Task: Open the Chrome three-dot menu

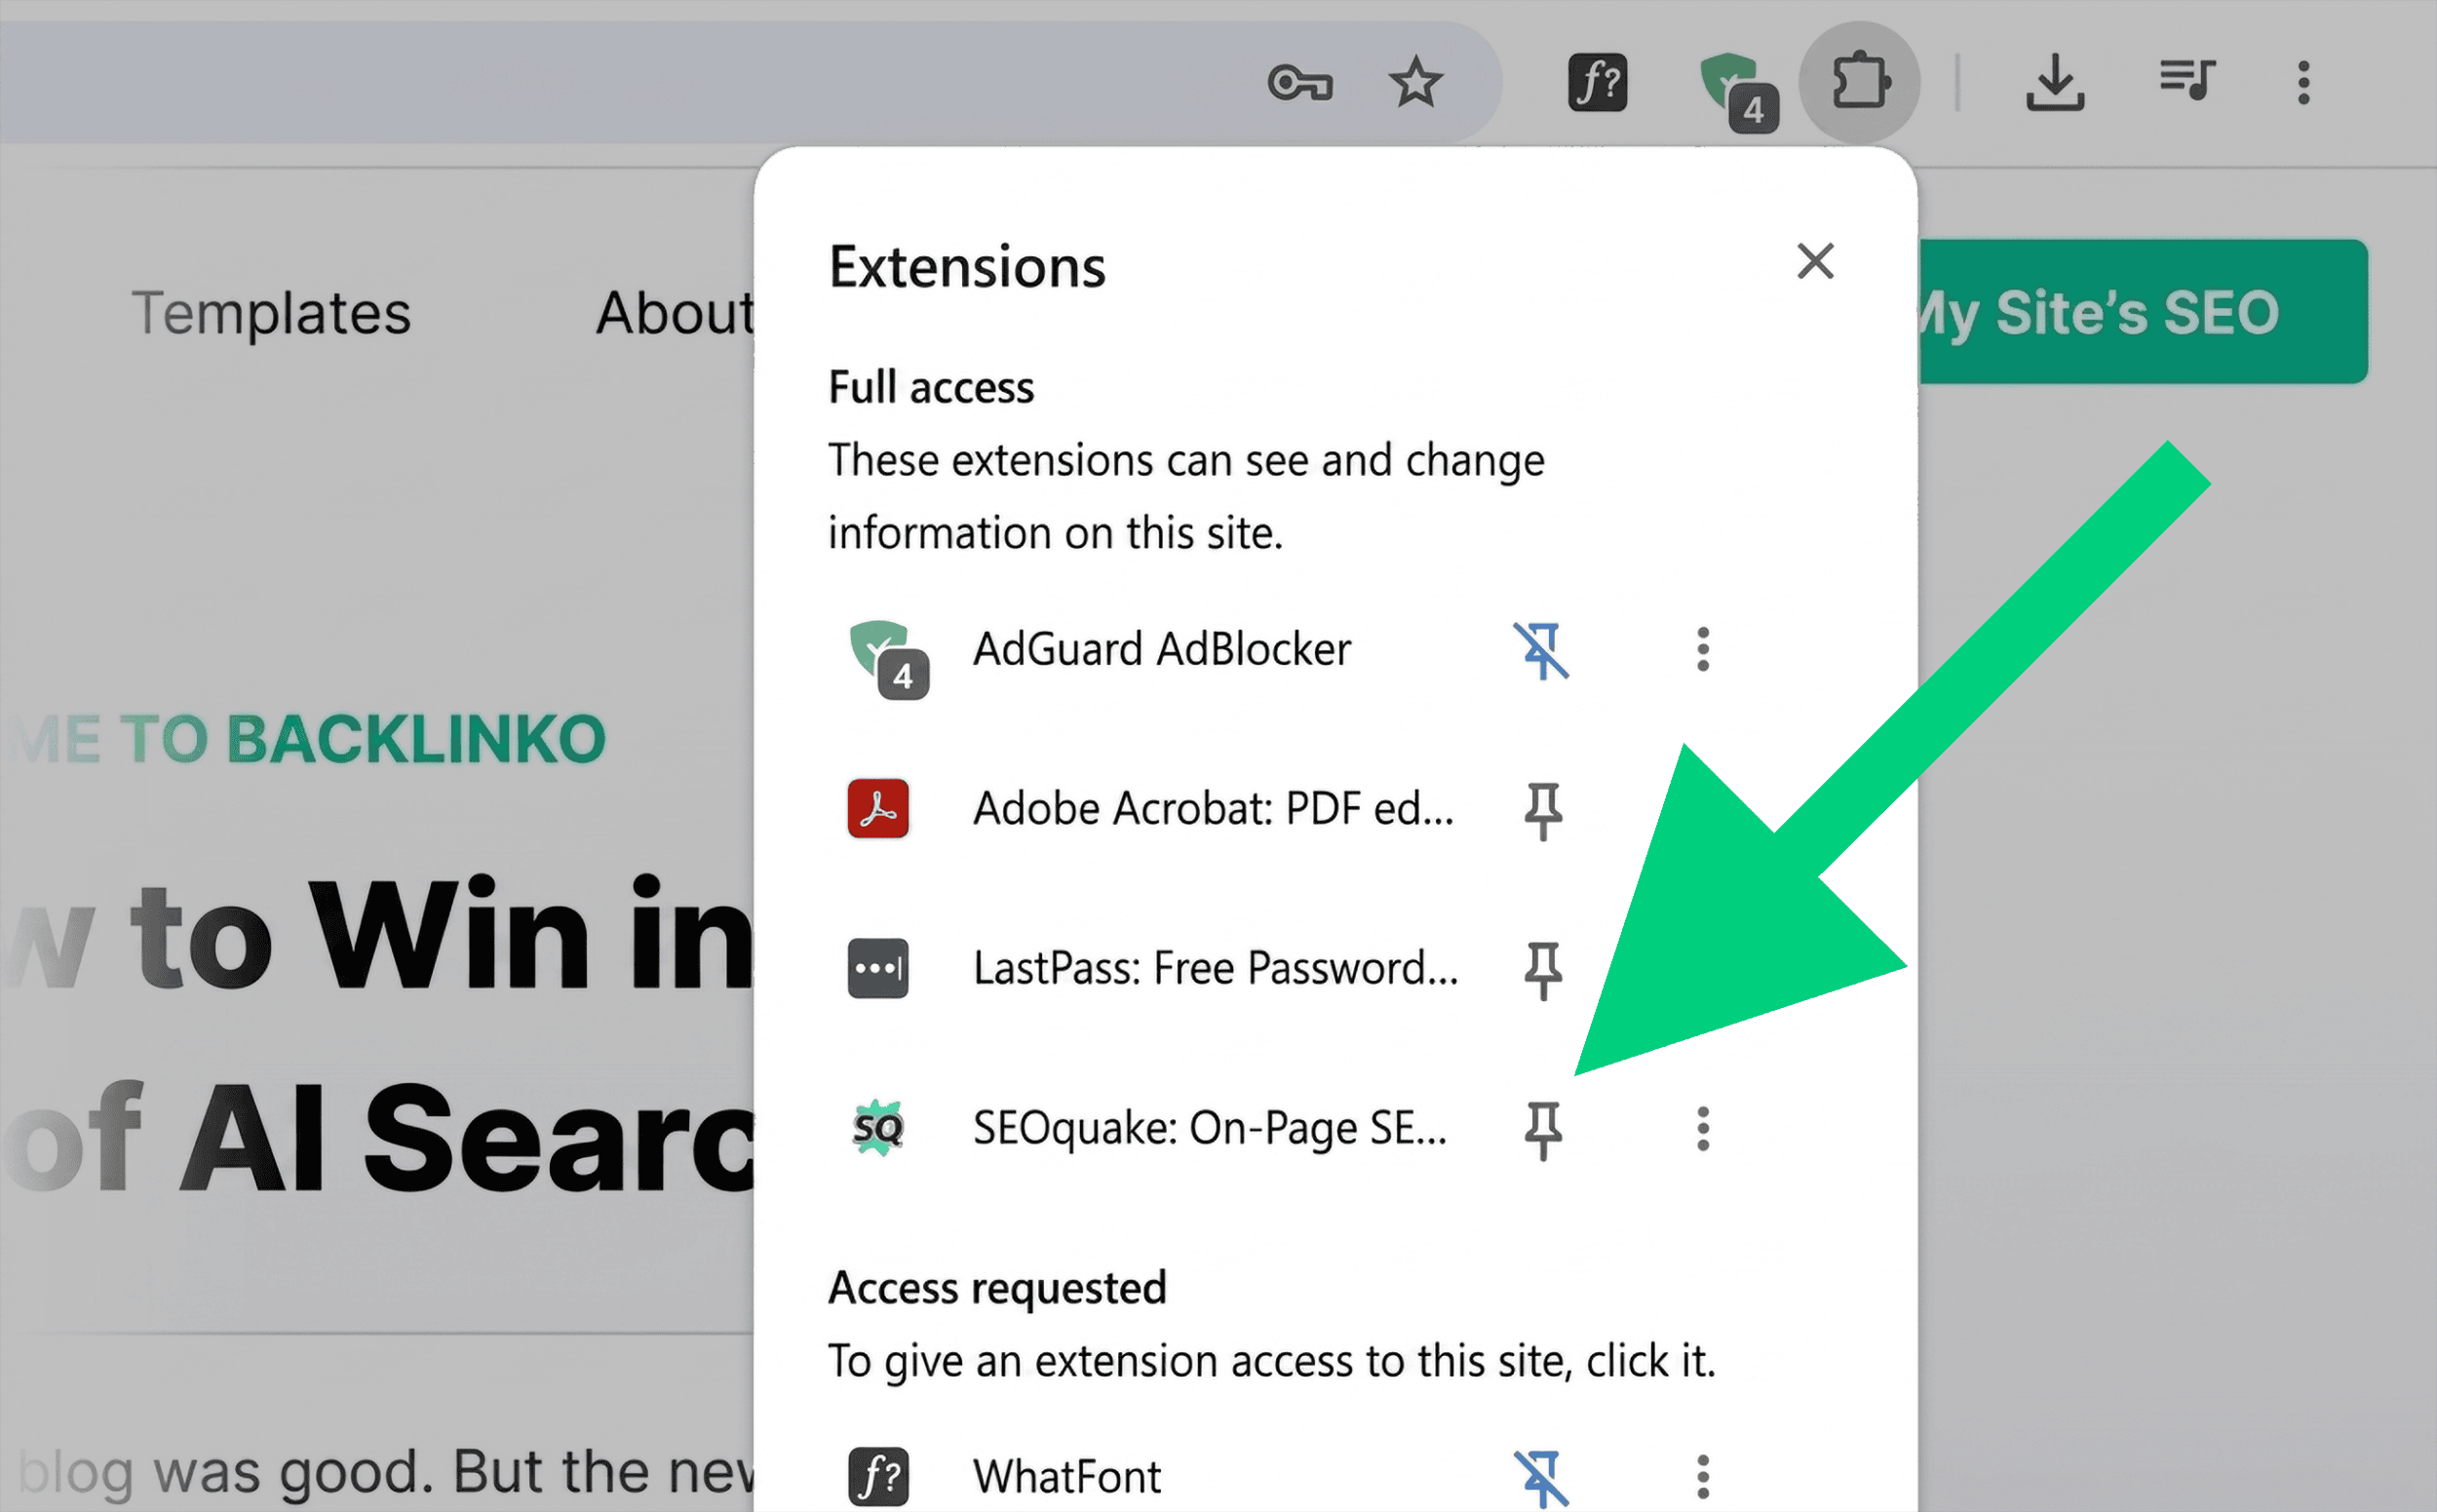Action: coord(2303,82)
